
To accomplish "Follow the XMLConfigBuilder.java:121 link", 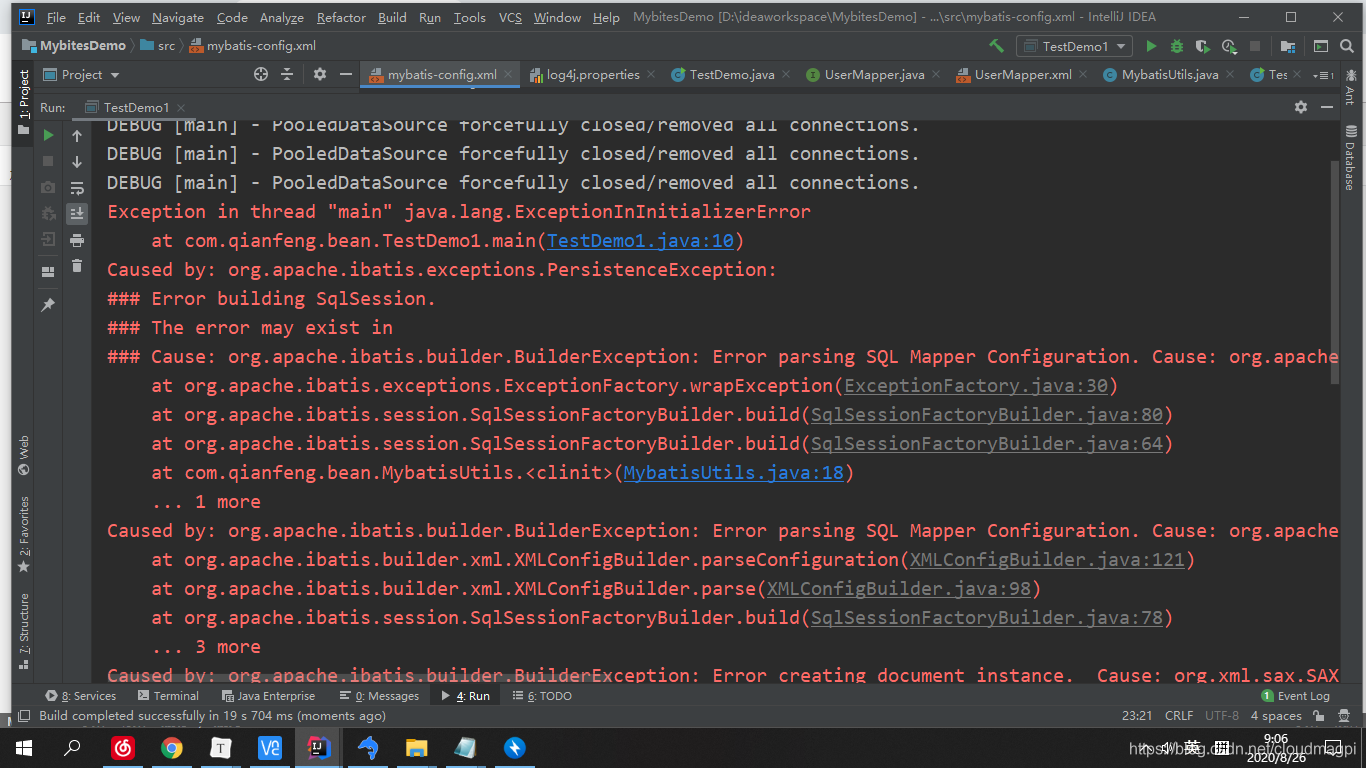I will click(x=1047, y=559).
